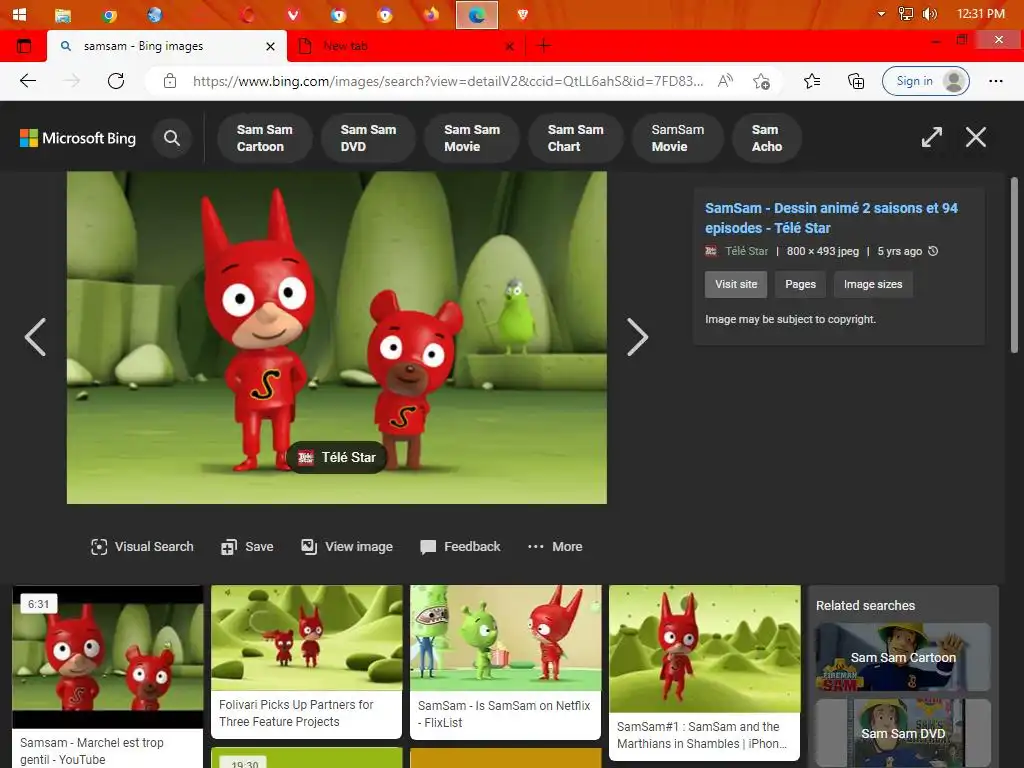This screenshot has width=1024, height=768.
Task: Open a new browser tab with plus
Action: (543, 46)
